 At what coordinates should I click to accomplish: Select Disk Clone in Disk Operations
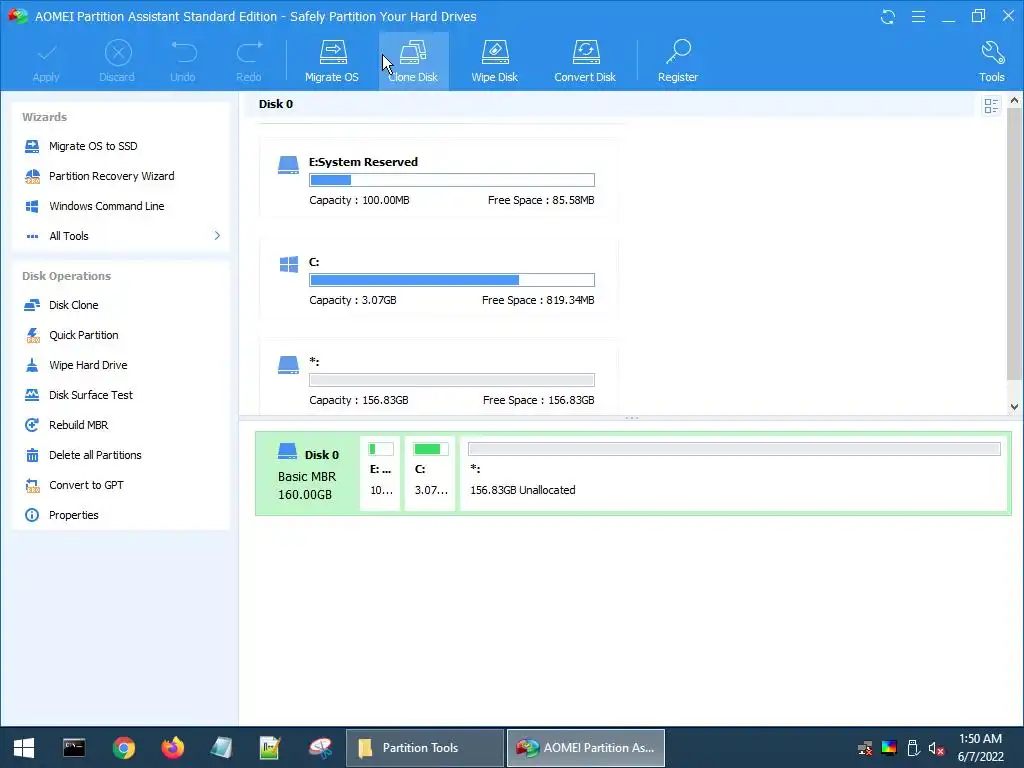(x=73, y=305)
